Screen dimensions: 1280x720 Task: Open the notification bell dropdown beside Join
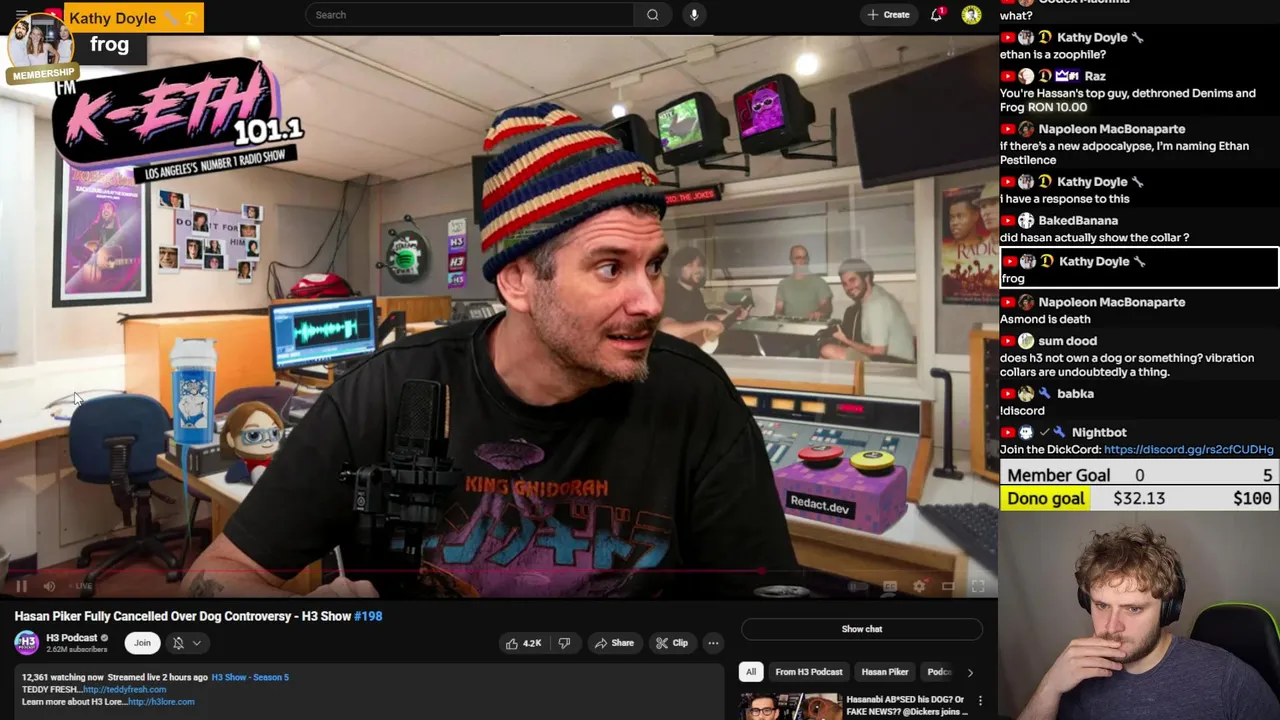(186, 643)
